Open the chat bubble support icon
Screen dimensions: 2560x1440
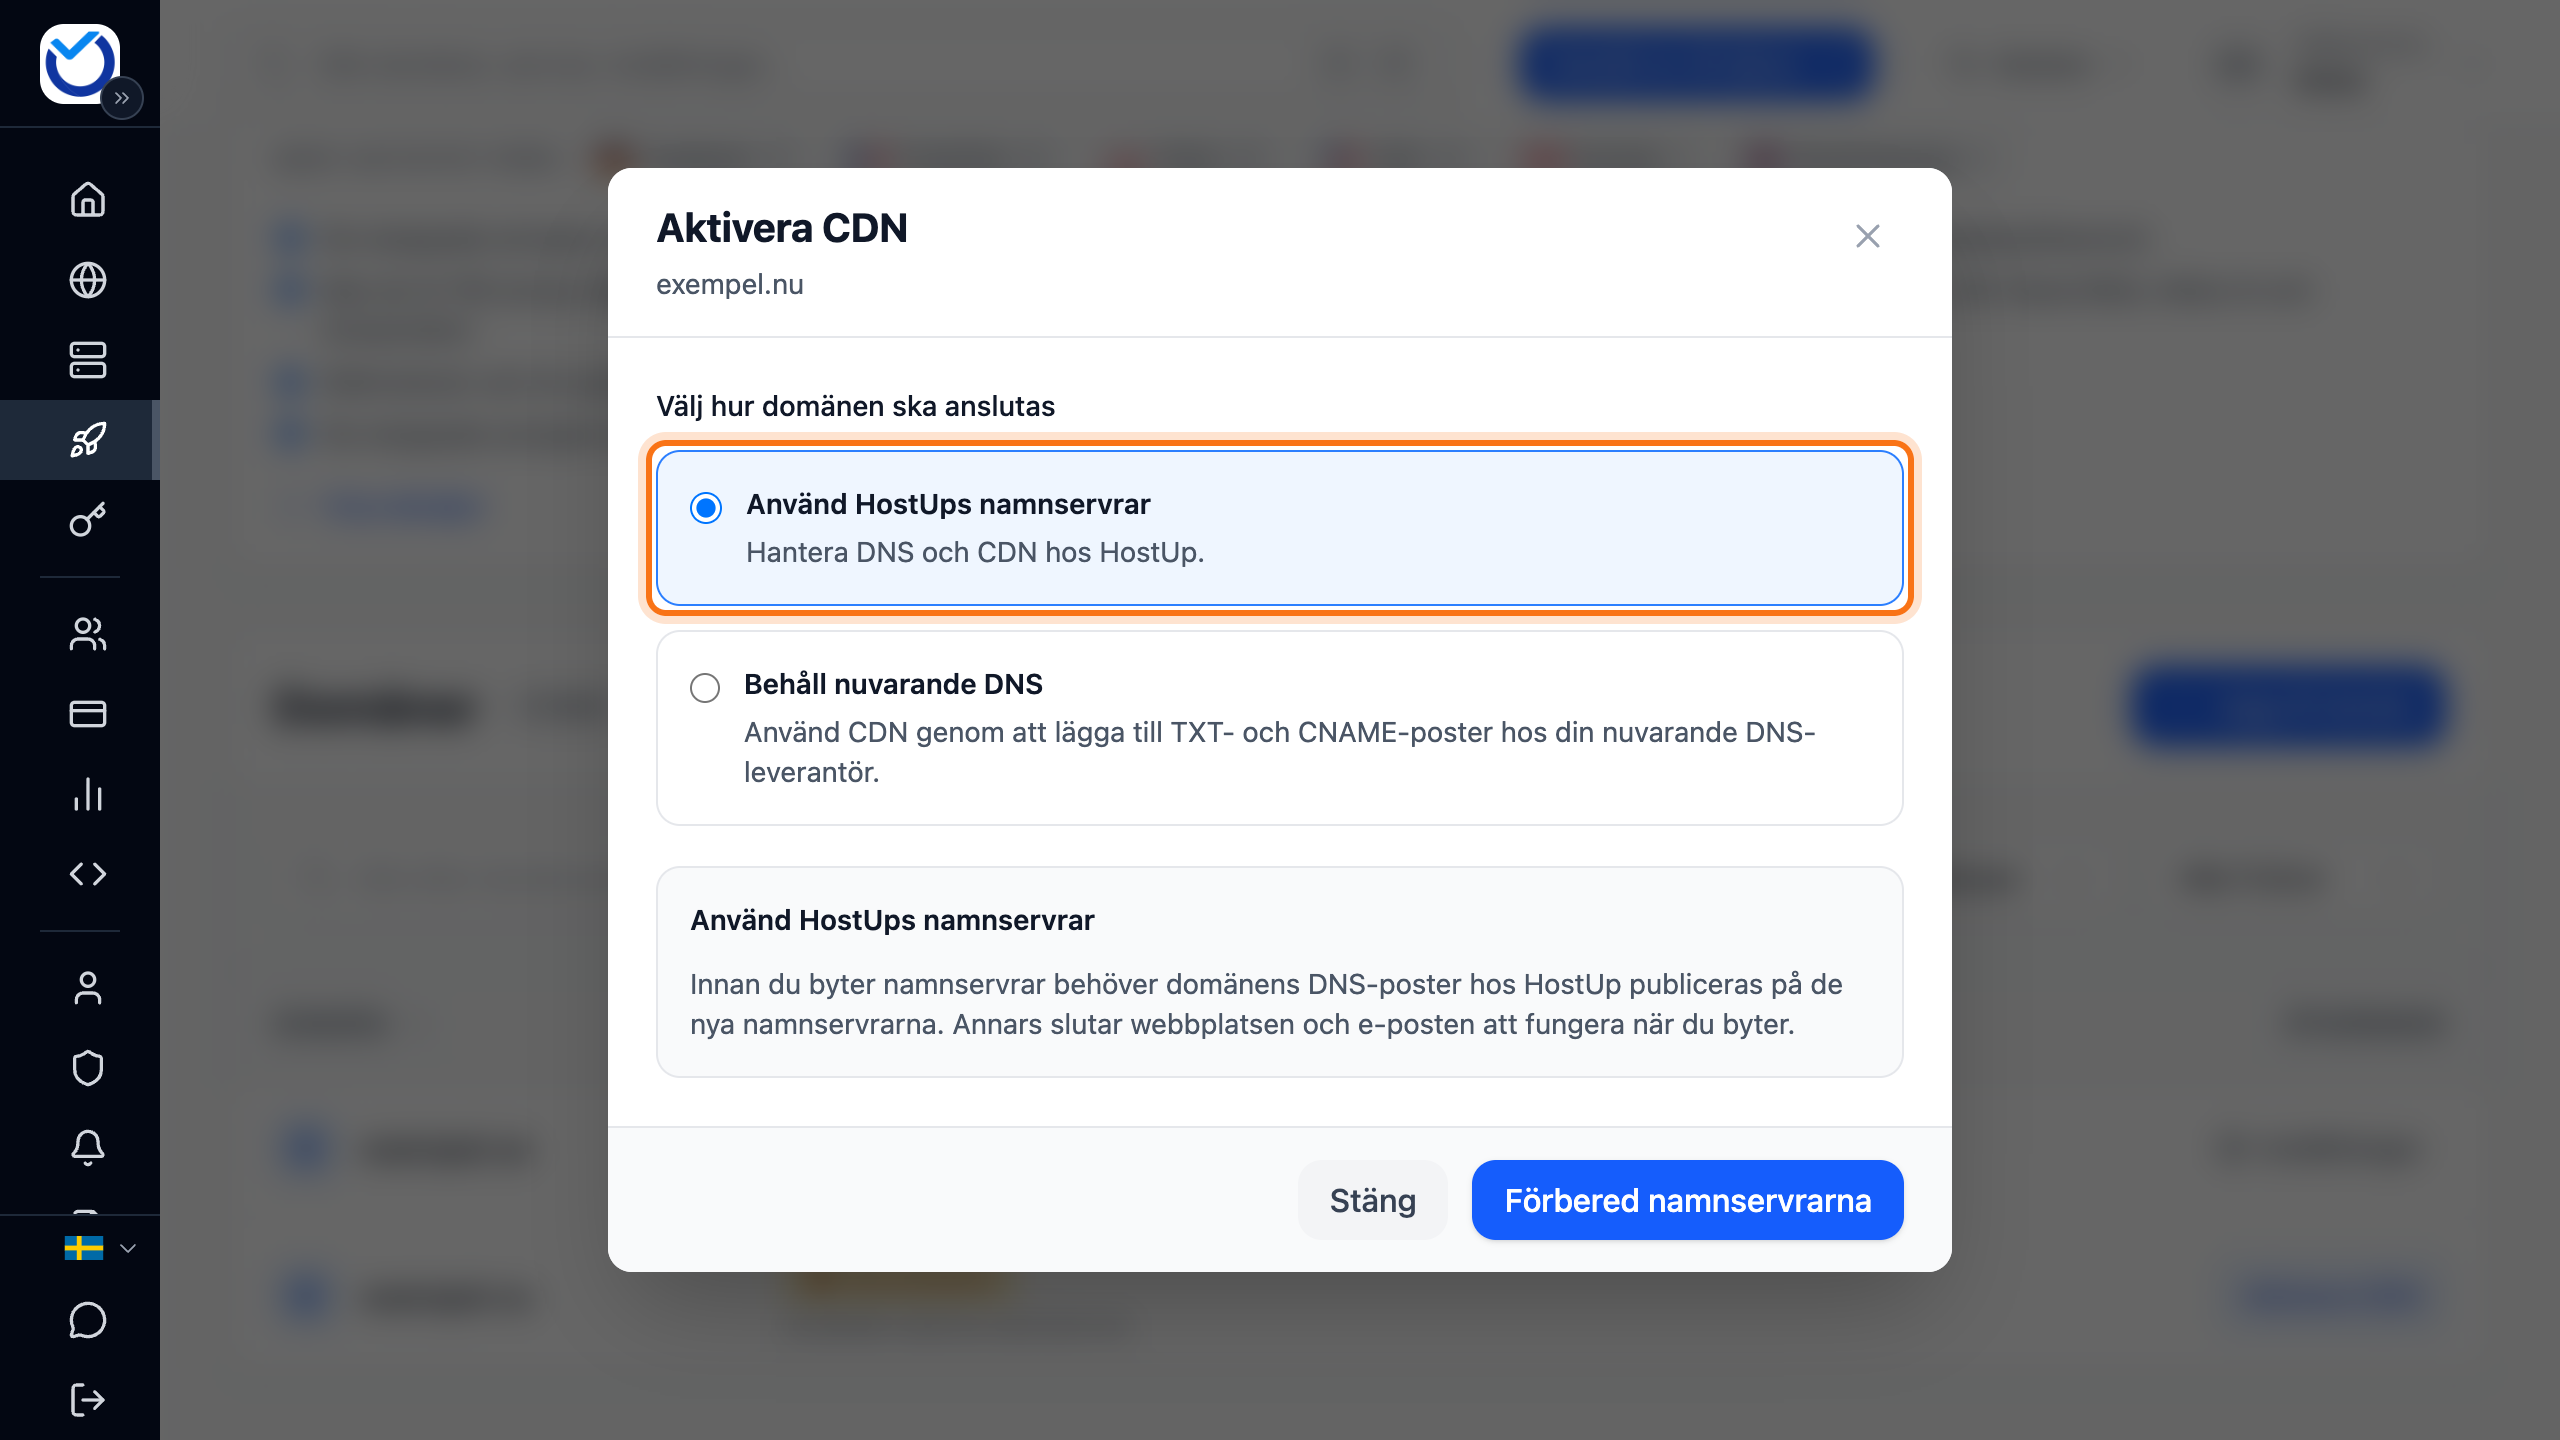coord(88,1320)
